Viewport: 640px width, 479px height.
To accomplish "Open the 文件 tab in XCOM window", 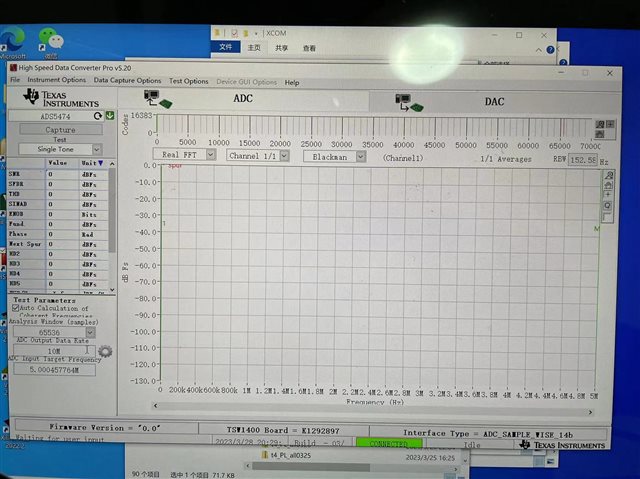I will 225,47.
